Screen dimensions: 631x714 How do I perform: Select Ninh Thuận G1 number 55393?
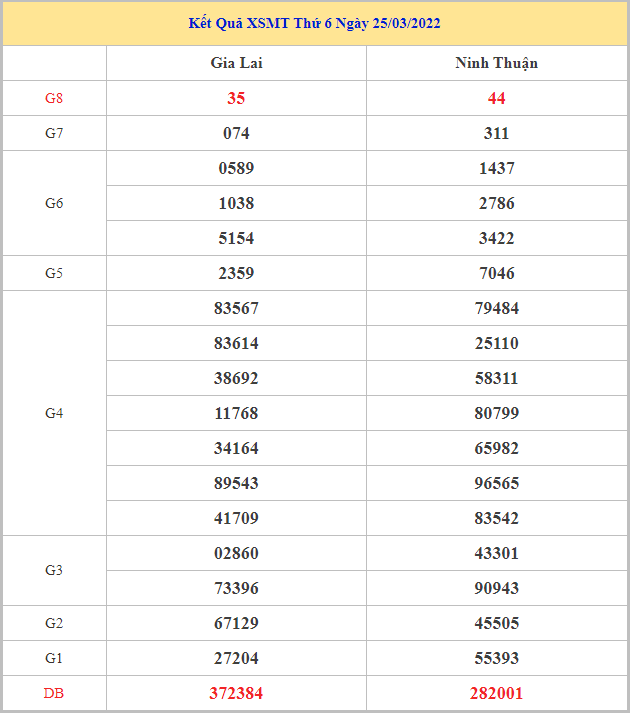[x=496, y=658]
